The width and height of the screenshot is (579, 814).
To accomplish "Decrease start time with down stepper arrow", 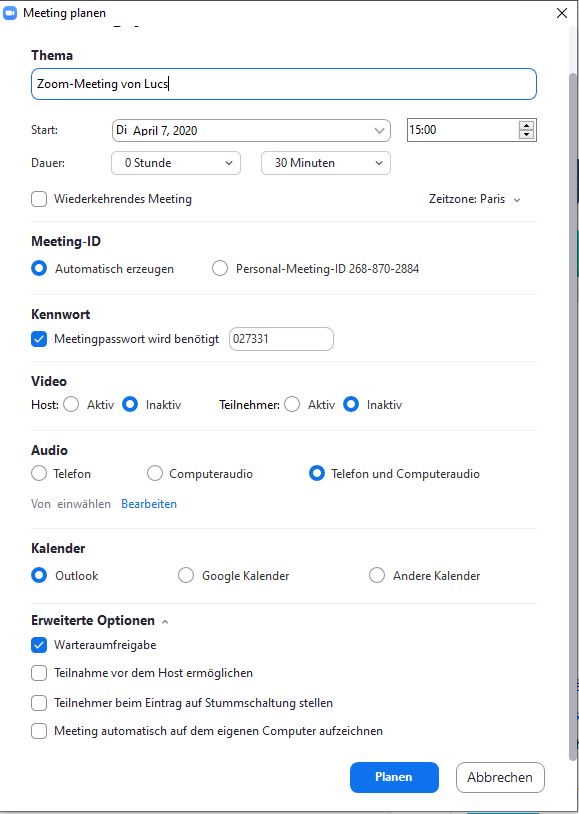I will (x=527, y=134).
